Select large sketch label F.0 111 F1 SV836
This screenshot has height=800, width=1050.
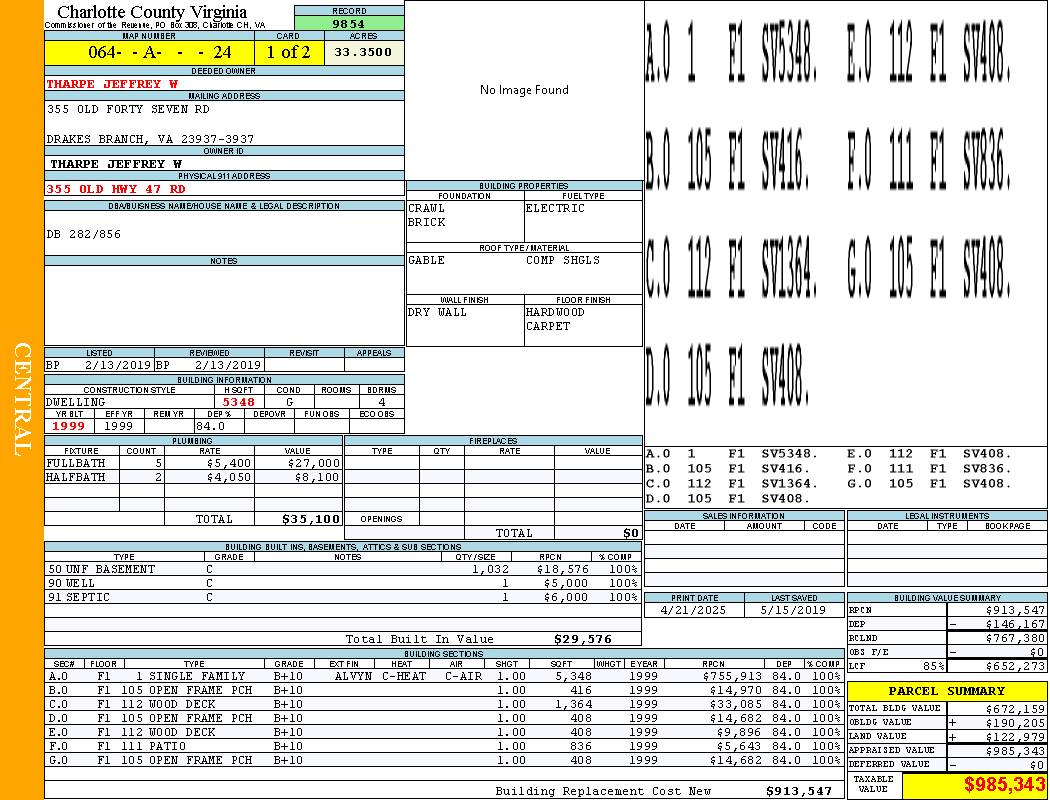[929, 159]
